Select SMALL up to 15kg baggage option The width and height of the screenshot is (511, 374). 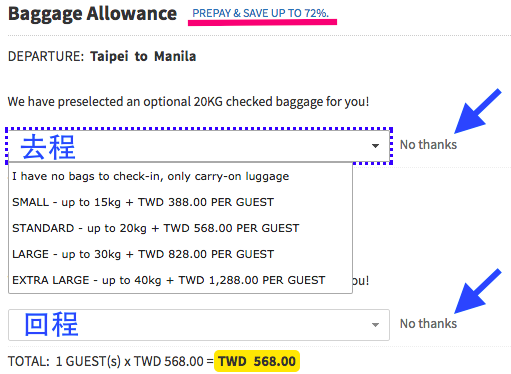180,202
